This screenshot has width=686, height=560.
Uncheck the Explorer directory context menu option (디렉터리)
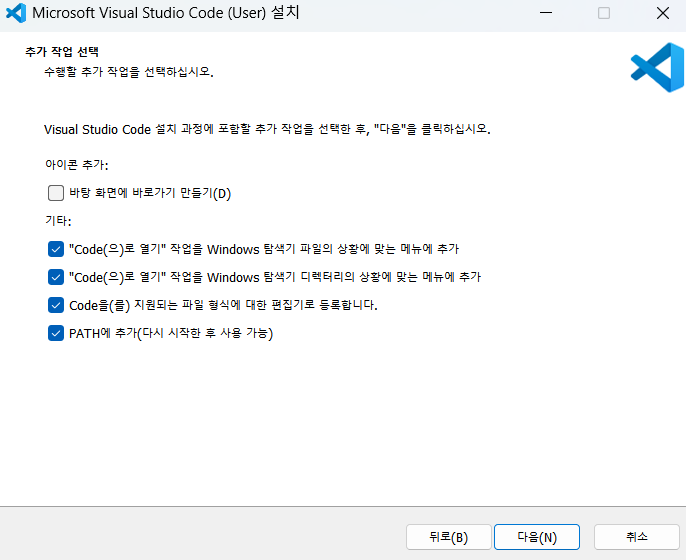click(x=56, y=277)
